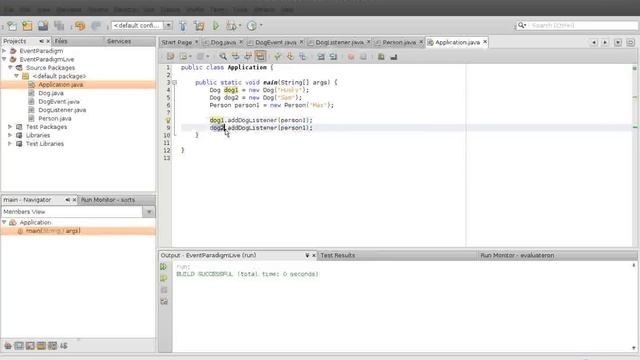Screen dimensions: 640x360
Task: Click the Uncomment icon in editor toolbar
Action: [x=393, y=57]
